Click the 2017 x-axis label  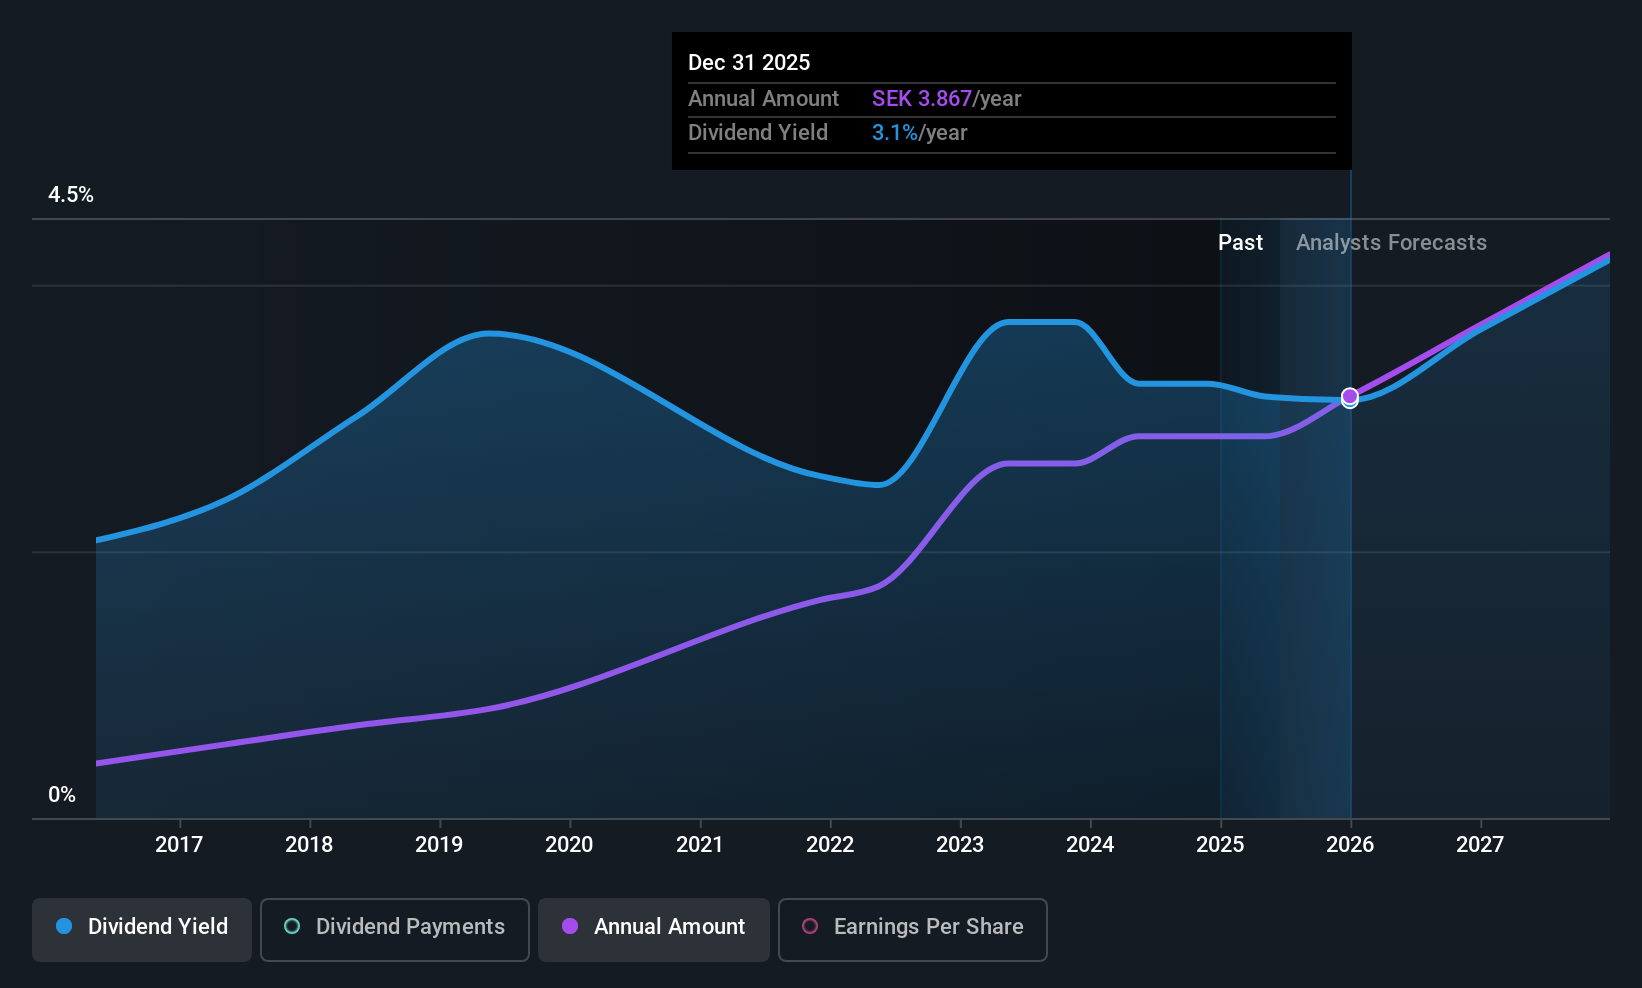(179, 844)
